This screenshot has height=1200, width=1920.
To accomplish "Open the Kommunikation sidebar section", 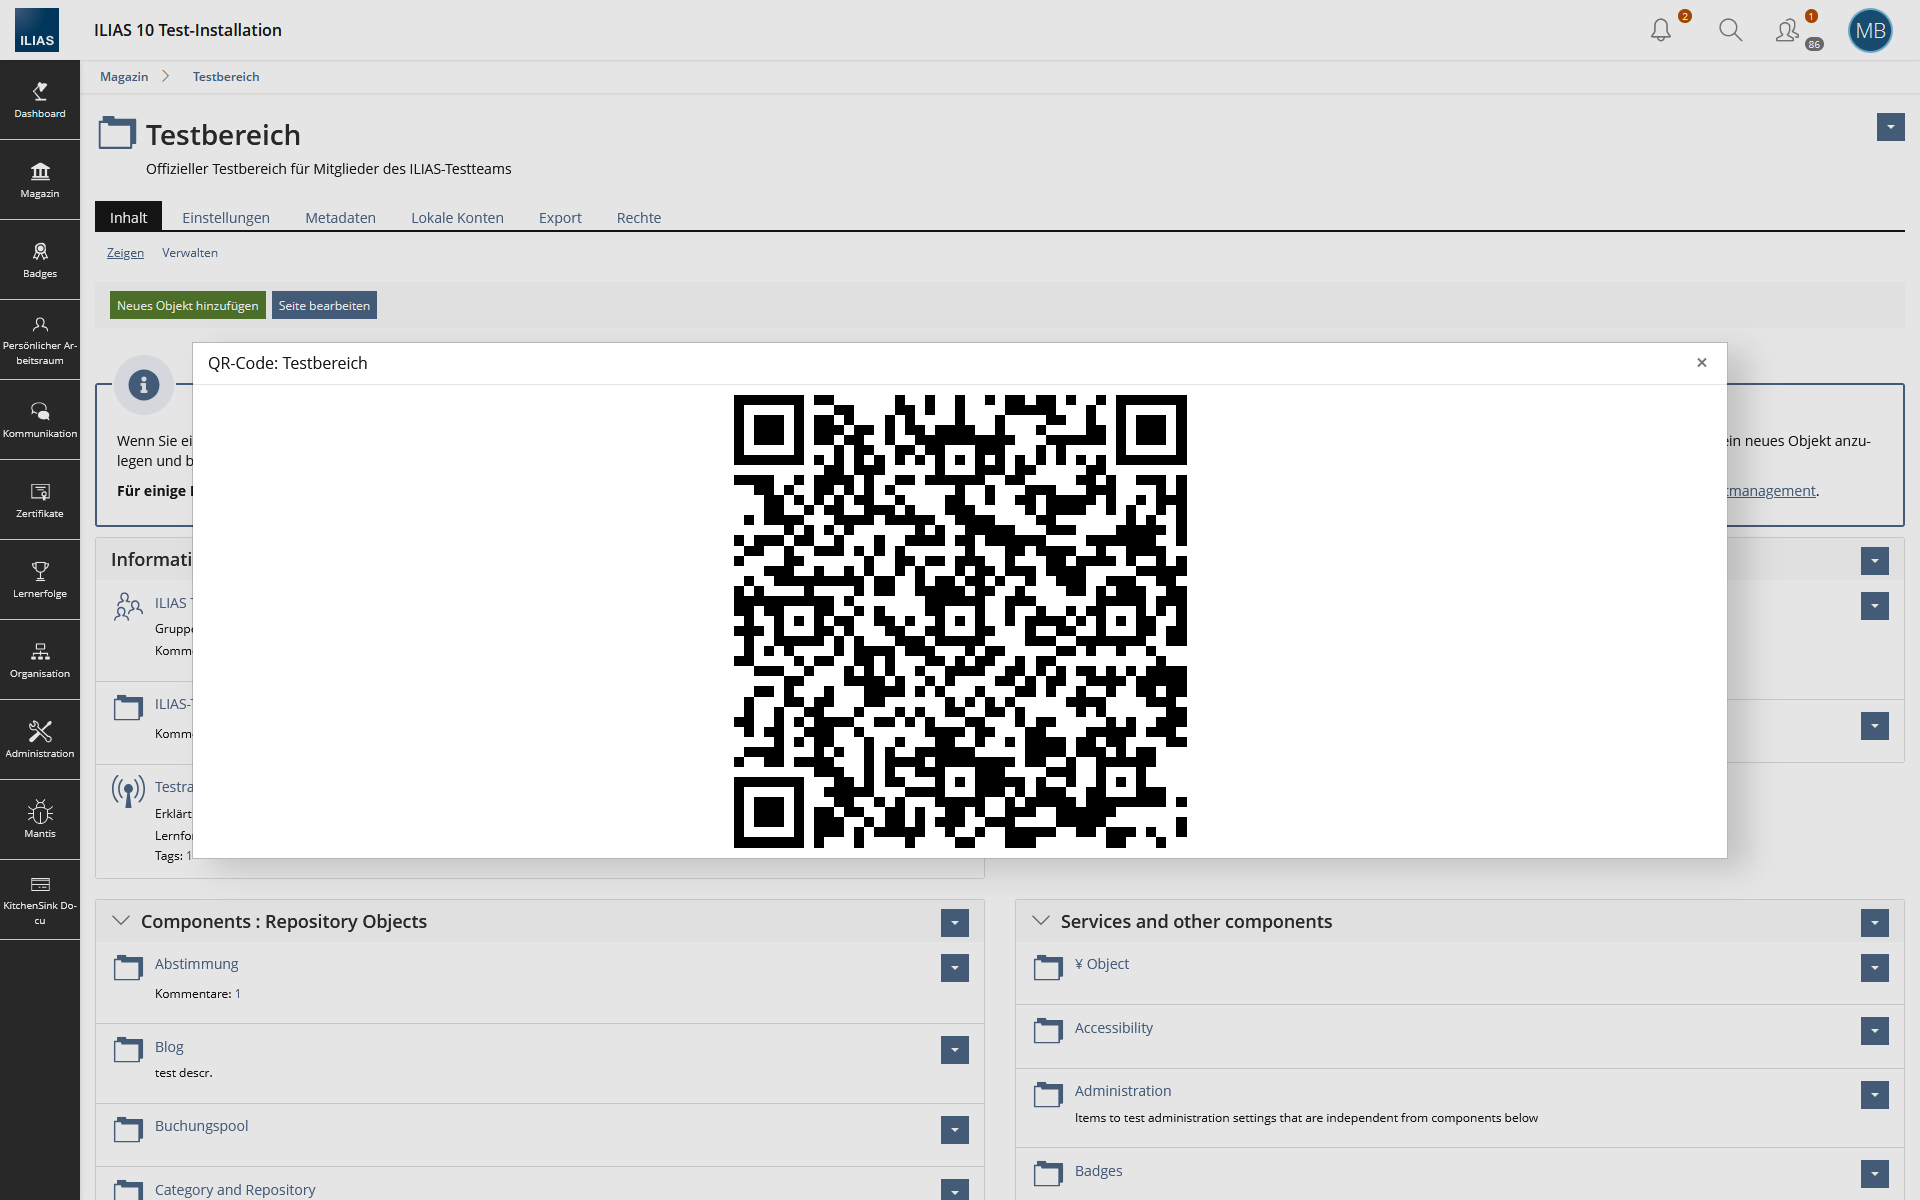I will pos(40,418).
